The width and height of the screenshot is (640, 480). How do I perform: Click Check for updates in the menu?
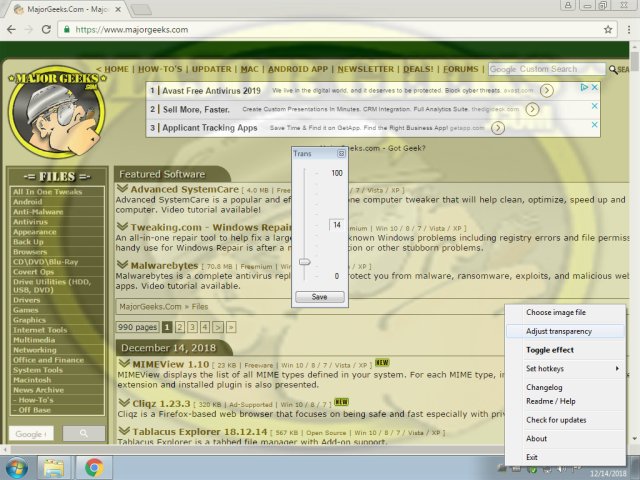coord(565,420)
